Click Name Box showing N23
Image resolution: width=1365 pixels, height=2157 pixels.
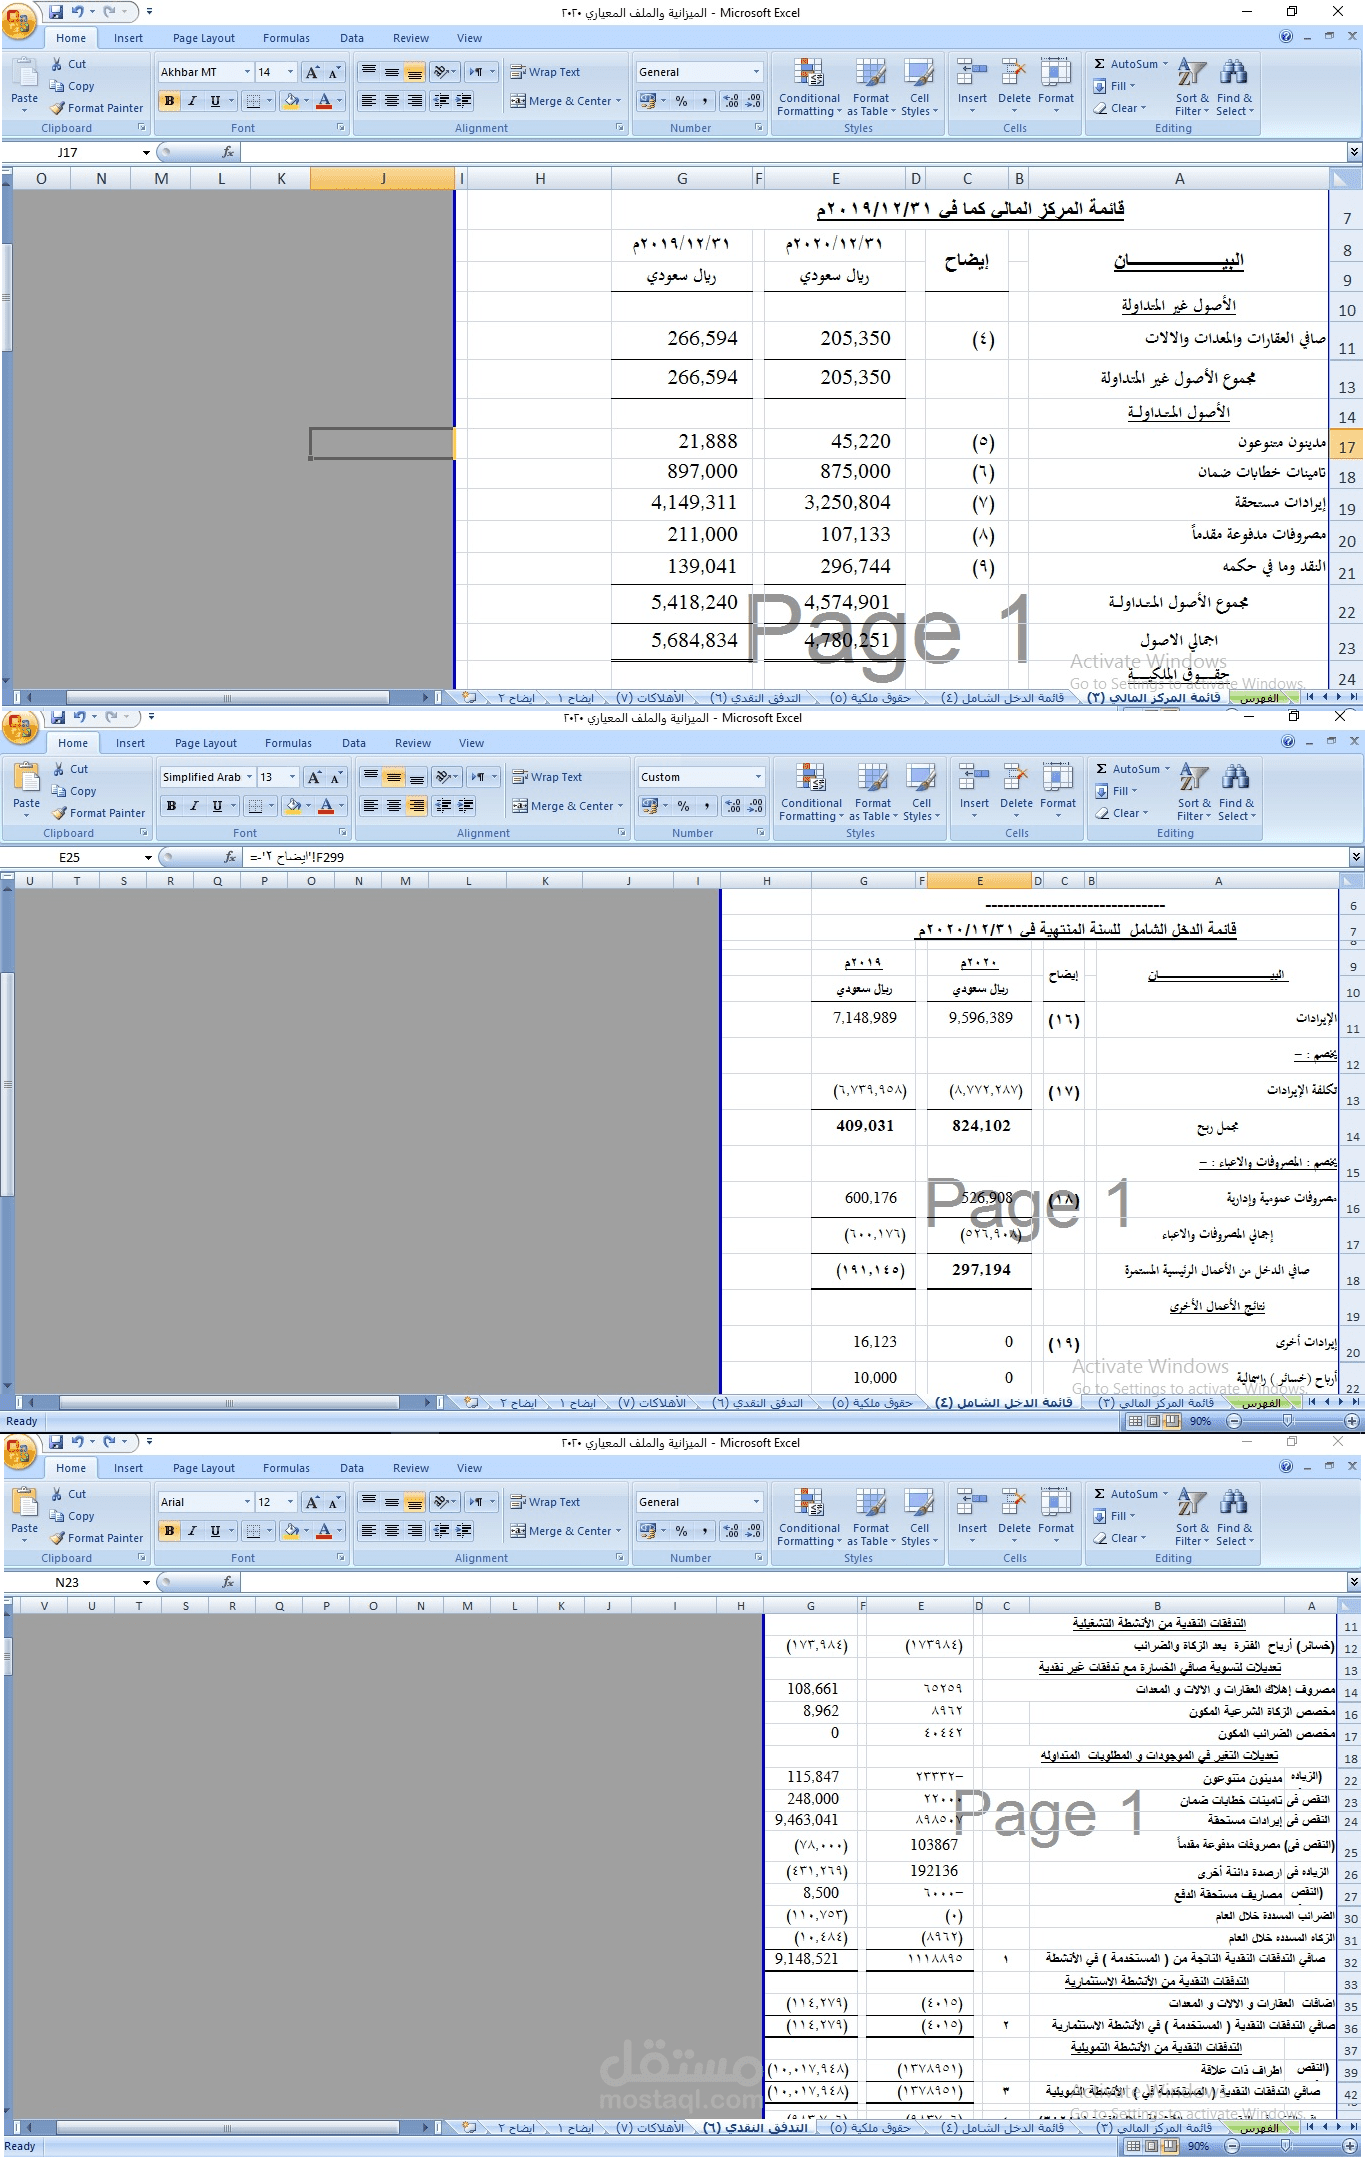coord(68,1582)
